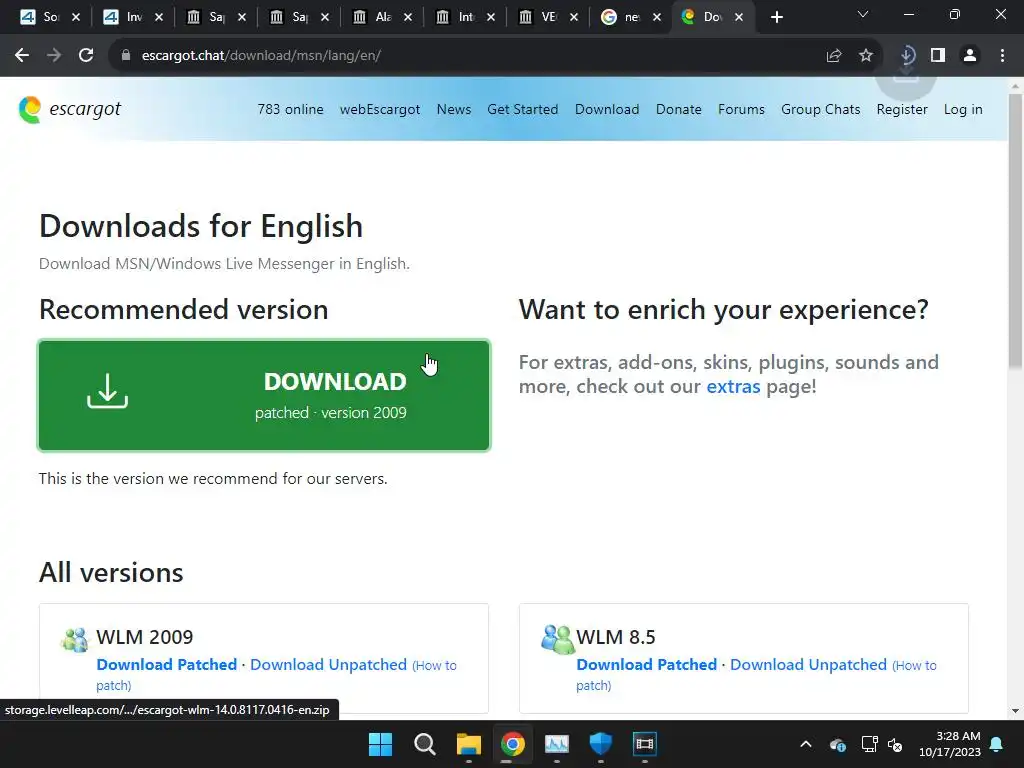Open the Chrome profile icon
1024x768 pixels.
[x=970, y=56]
